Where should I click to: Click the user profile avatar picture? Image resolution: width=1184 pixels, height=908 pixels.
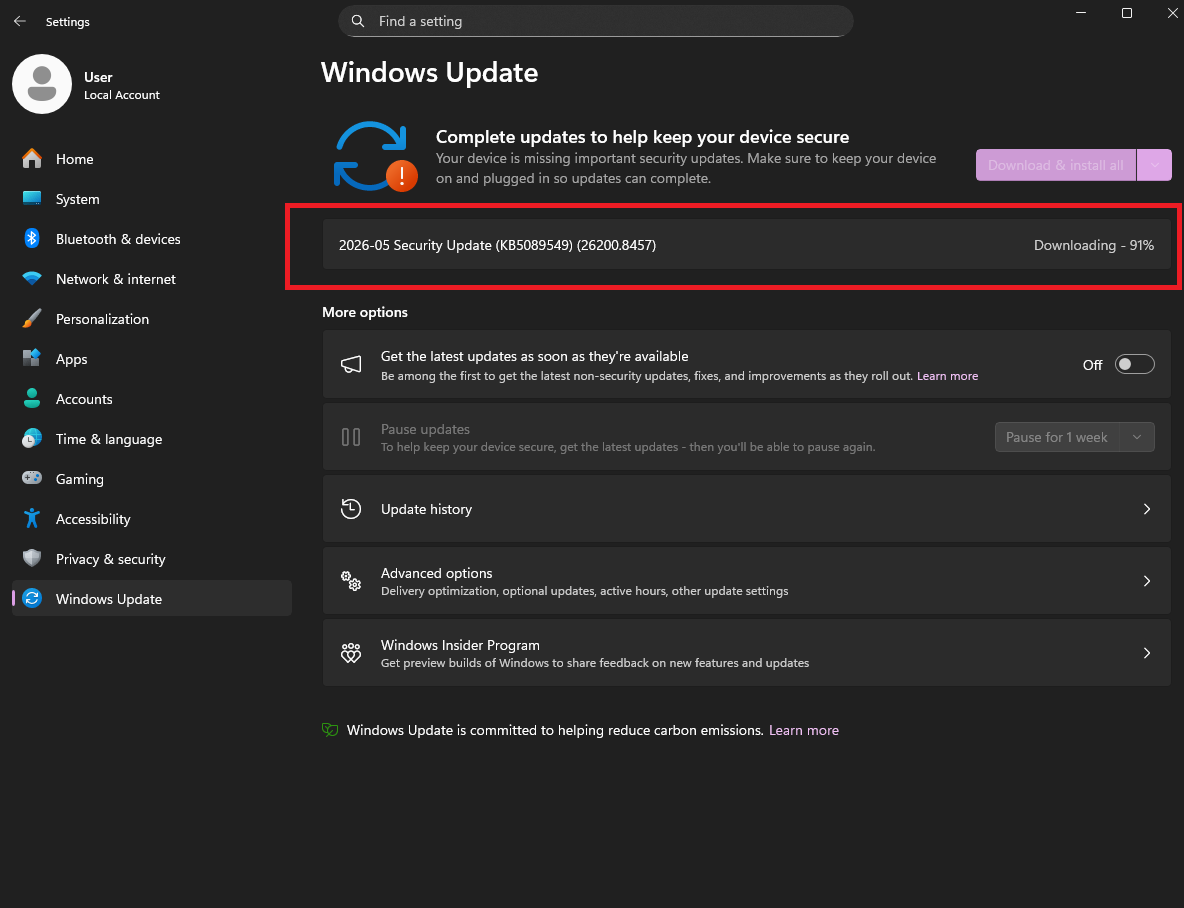[42, 84]
